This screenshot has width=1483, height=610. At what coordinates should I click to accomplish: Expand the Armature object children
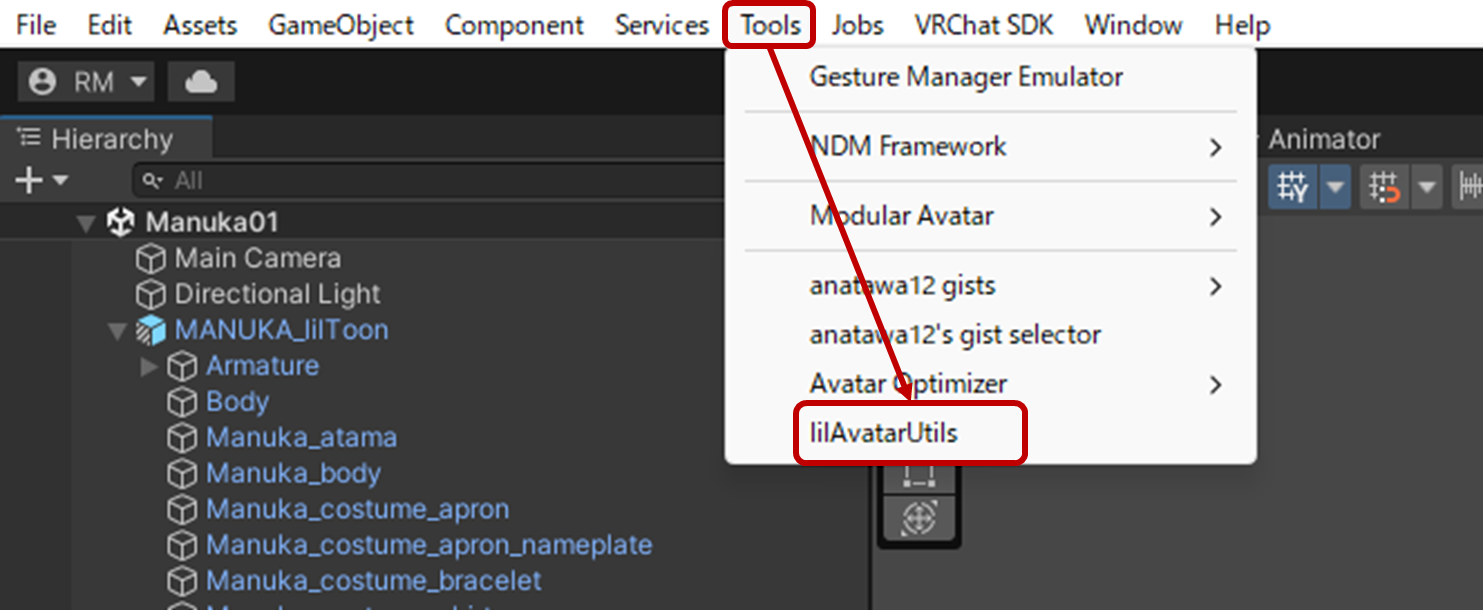point(149,367)
